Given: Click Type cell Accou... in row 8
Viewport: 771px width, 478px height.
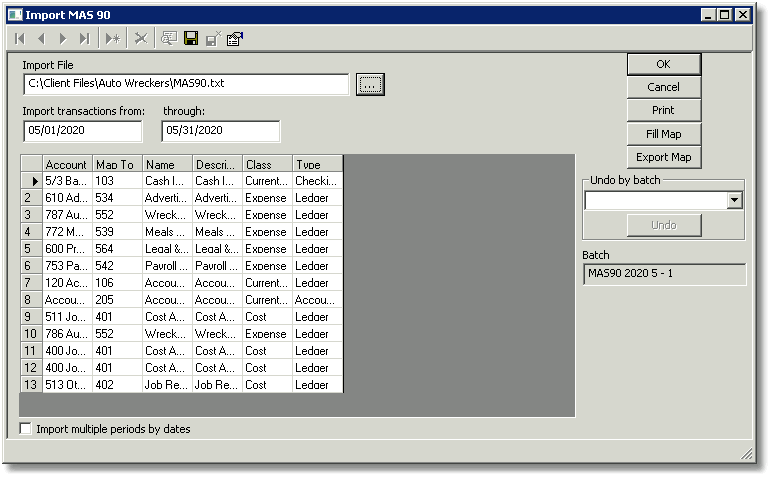Looking at the screenshot, I should point(318,299).
